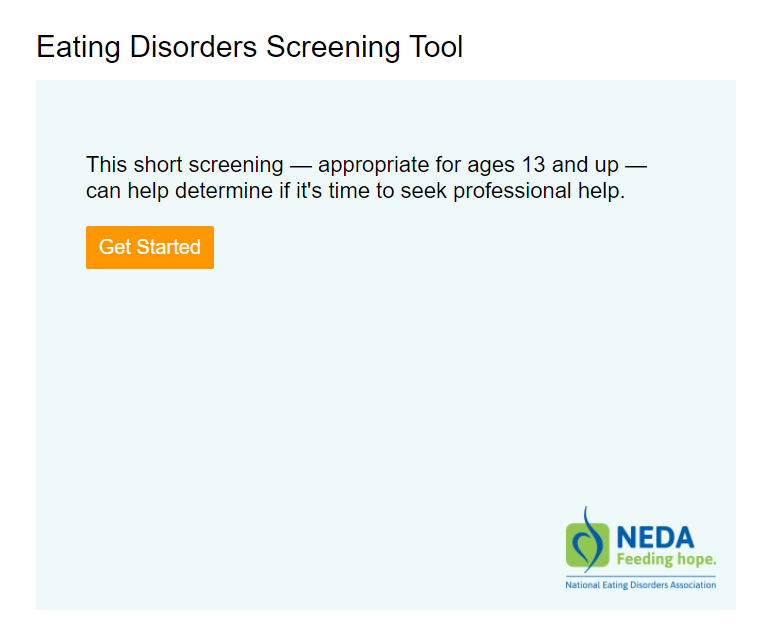
Task: Click the word "Screening" in the page title
Action: pyautogui.click(x=333, y=47)
